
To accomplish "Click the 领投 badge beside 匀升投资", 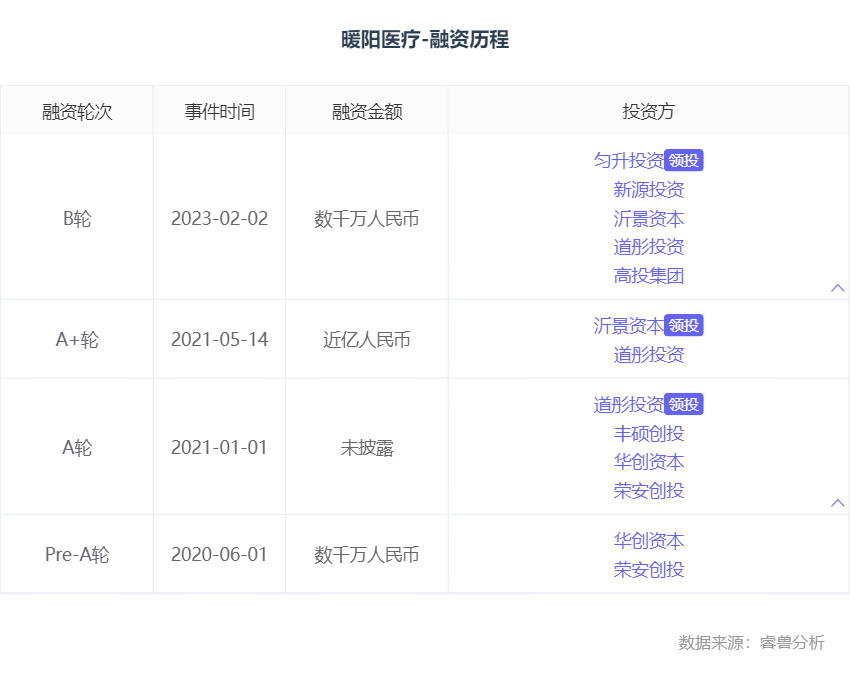I will (684, 160).
